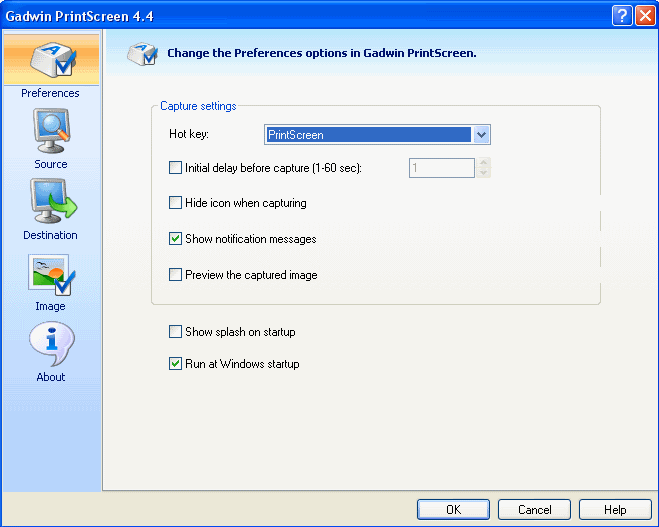Image resolution: width=659 pixels, height=527 pixels.
Task: Close the Gadwin PrintScreen dialog
Action: click(x=645, y=16)
